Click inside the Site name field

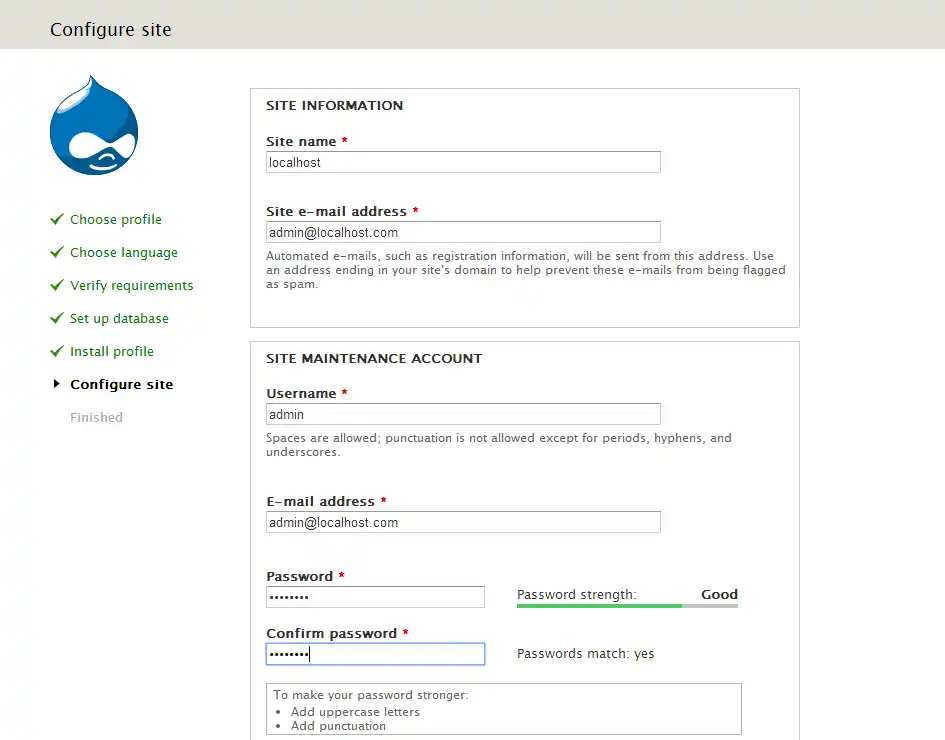click(462, 161)
